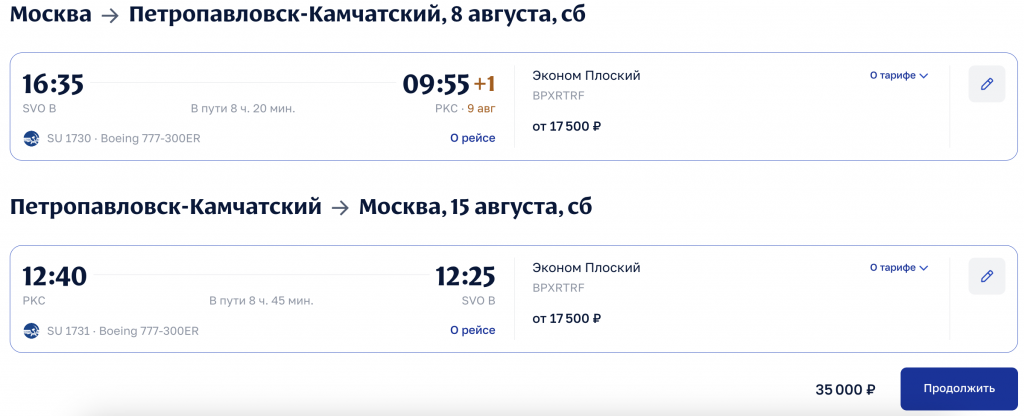
Task: Click the Aeroflot logo beside SU 1731
Action: 31,330
